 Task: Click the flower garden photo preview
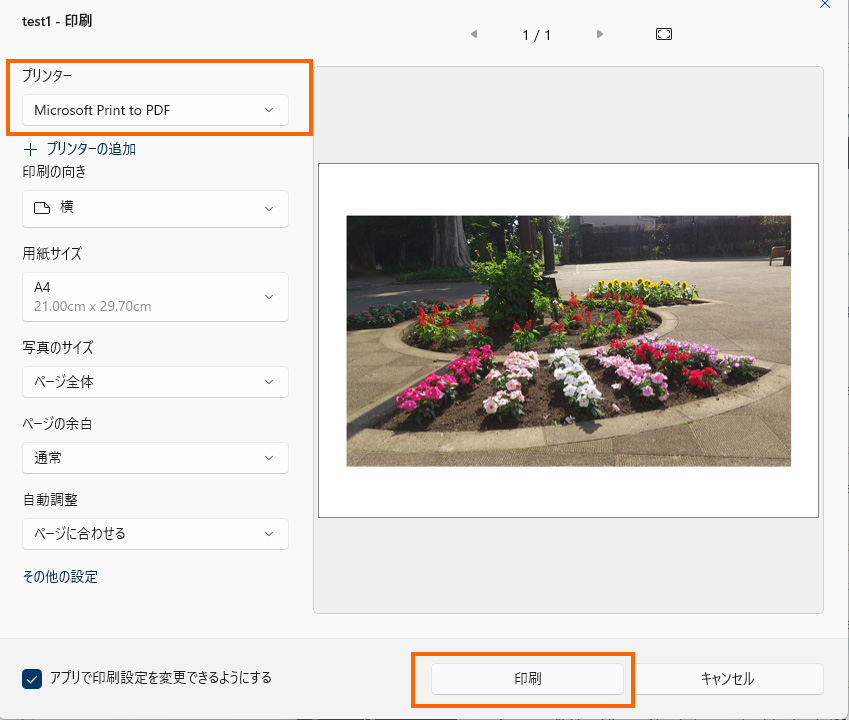coord(568,341)
